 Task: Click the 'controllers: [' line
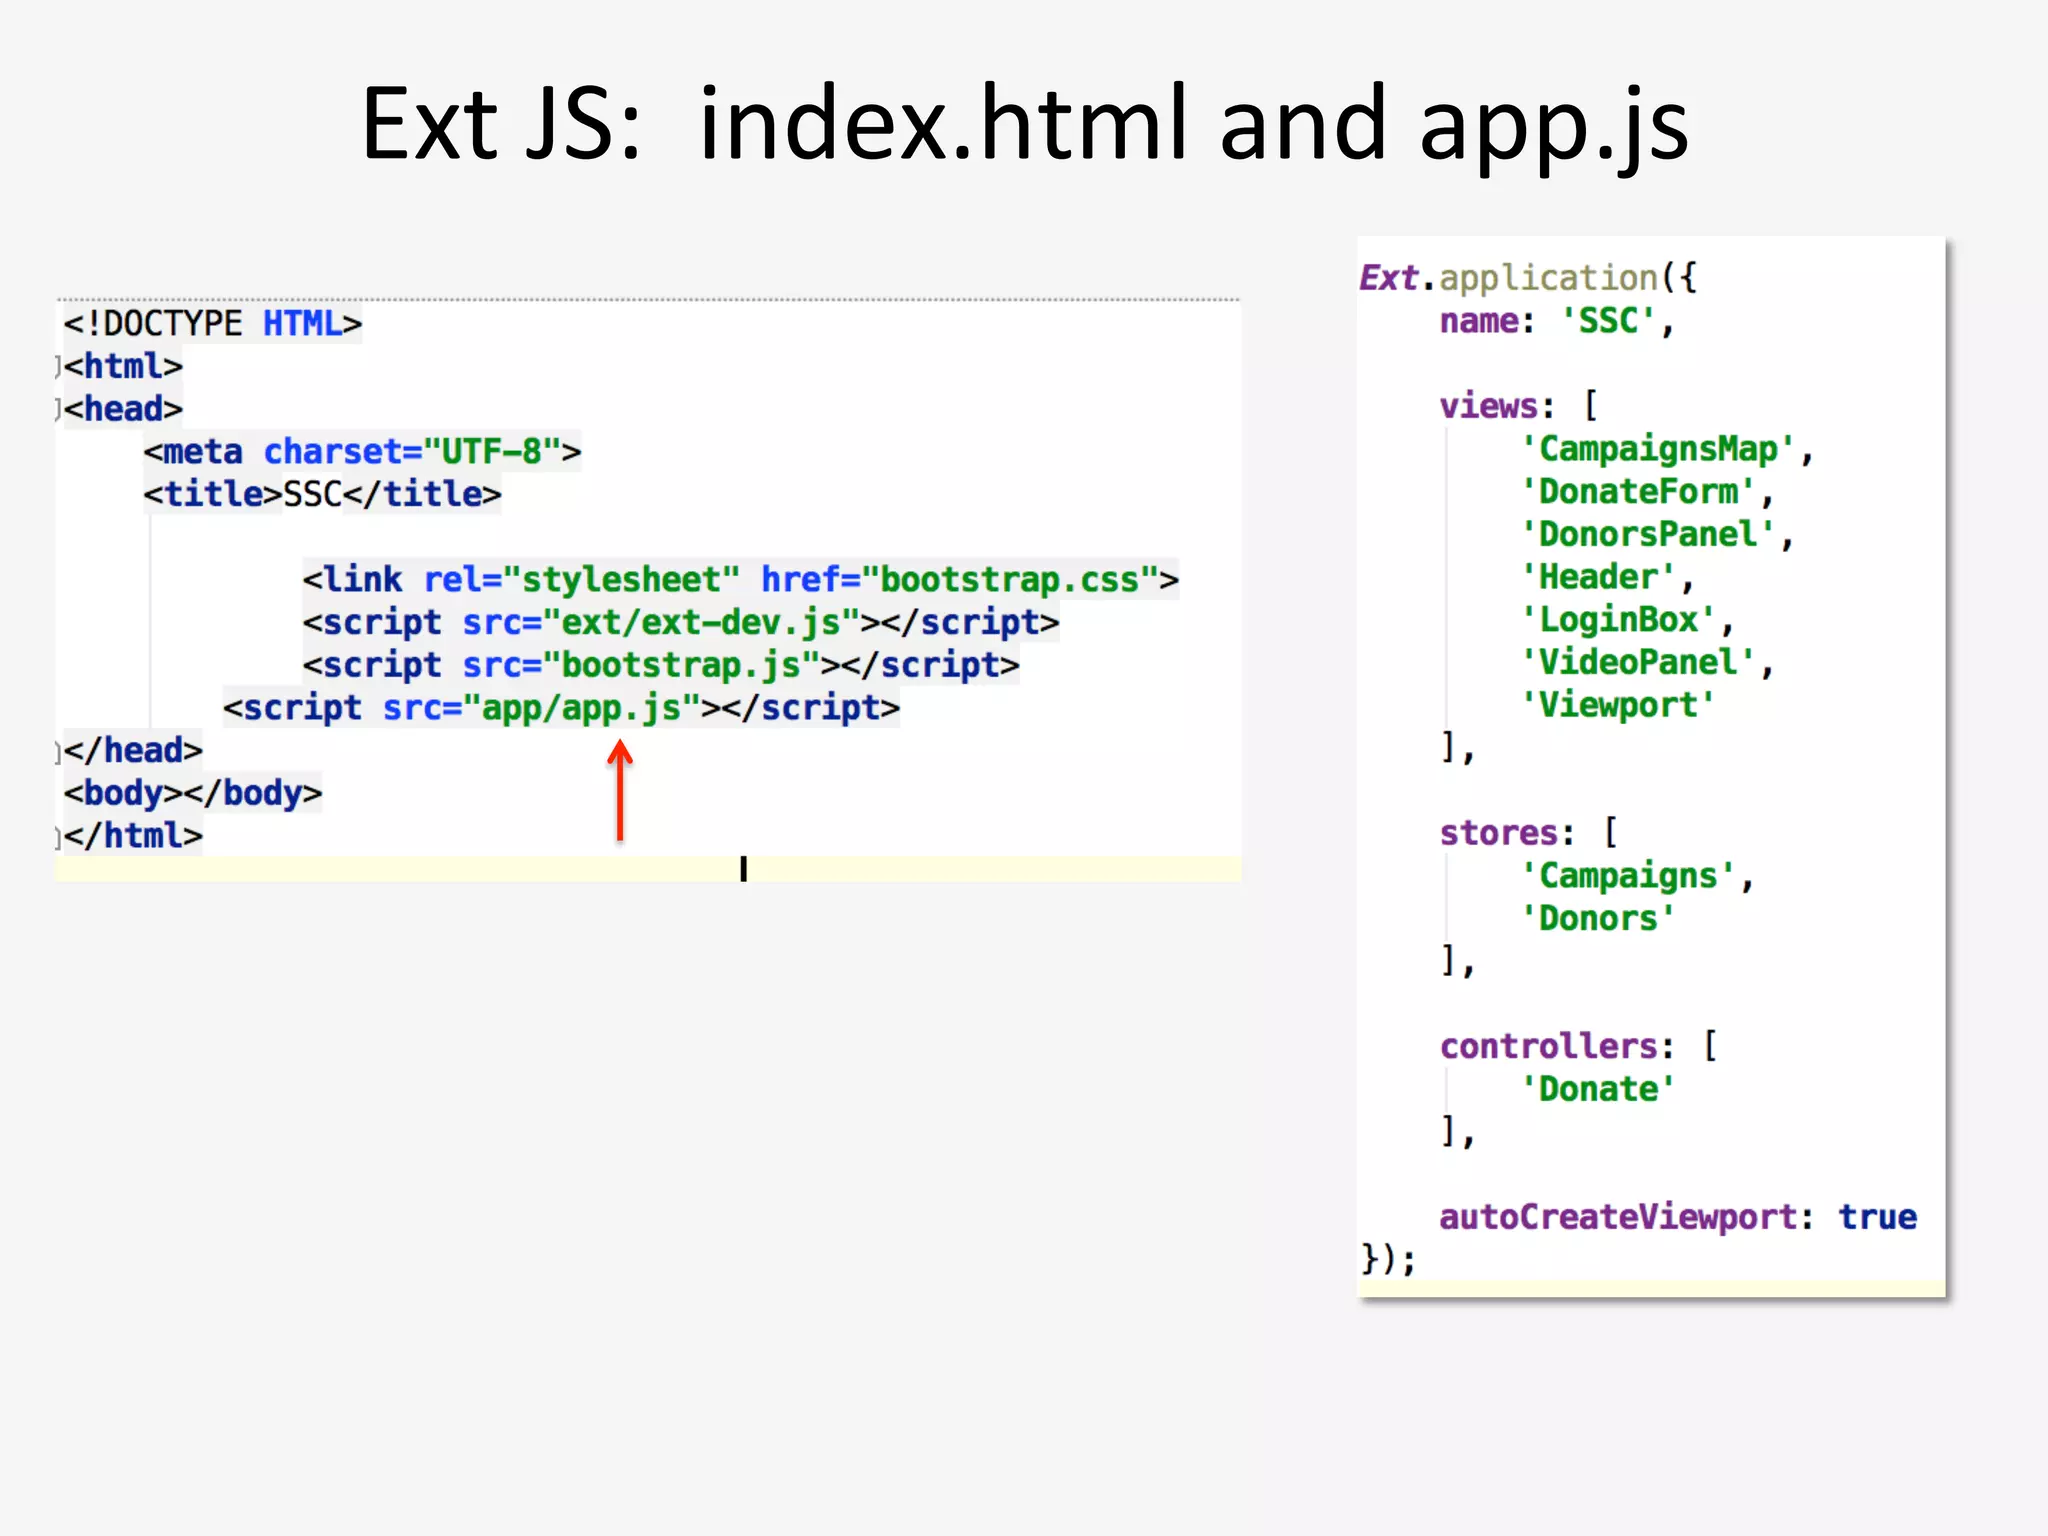(x=1578, y=1047)
